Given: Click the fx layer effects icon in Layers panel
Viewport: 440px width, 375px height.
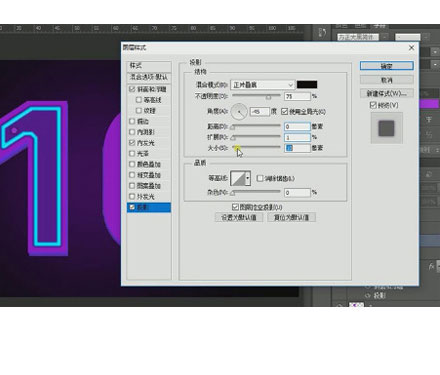Looking at the screenshot, I should (x=432, y=266).
